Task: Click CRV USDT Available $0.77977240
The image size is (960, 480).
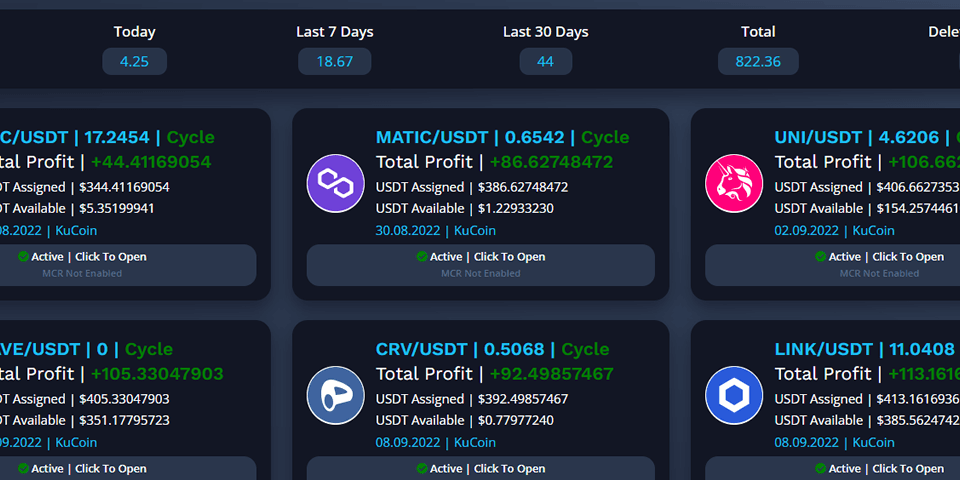Action: coord(465,421)
